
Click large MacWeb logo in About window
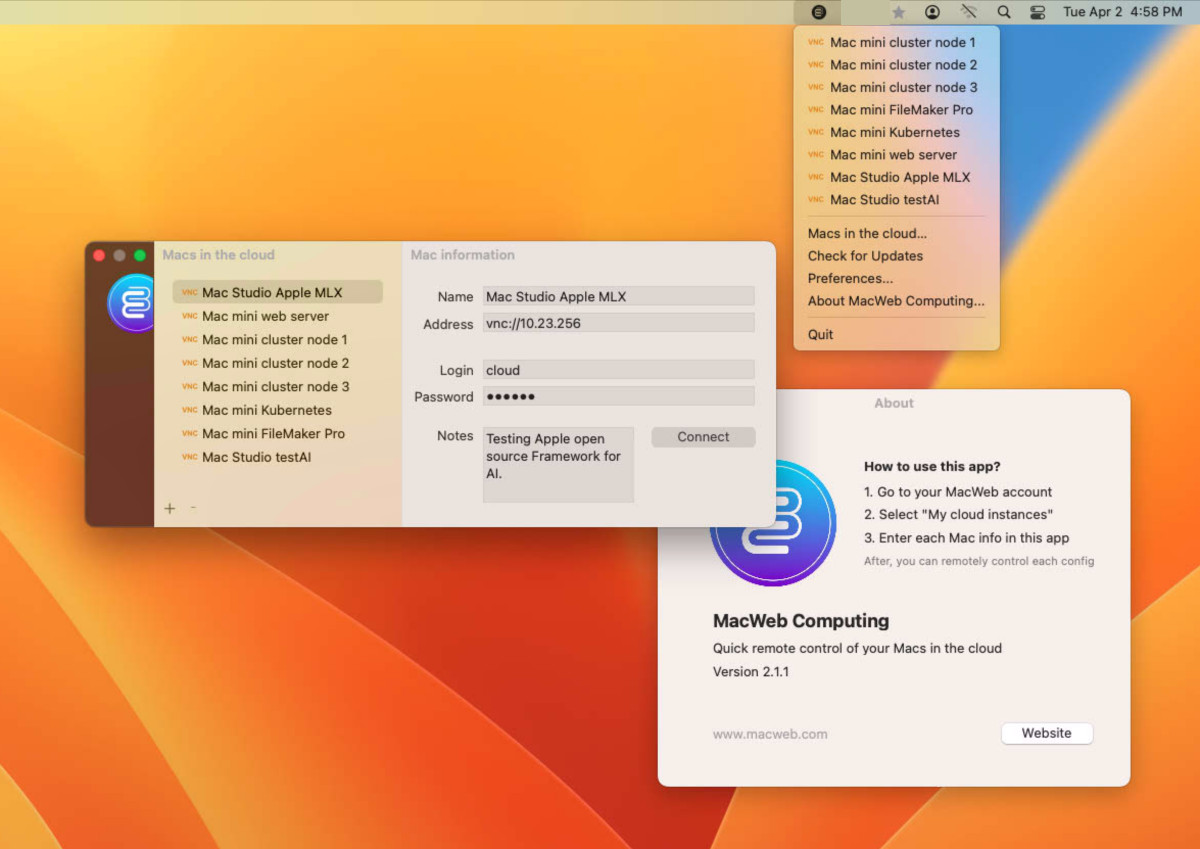click(772, 523)
